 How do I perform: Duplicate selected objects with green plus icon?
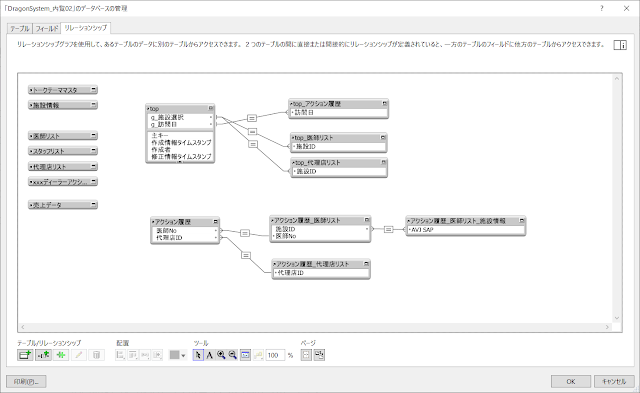61,355
